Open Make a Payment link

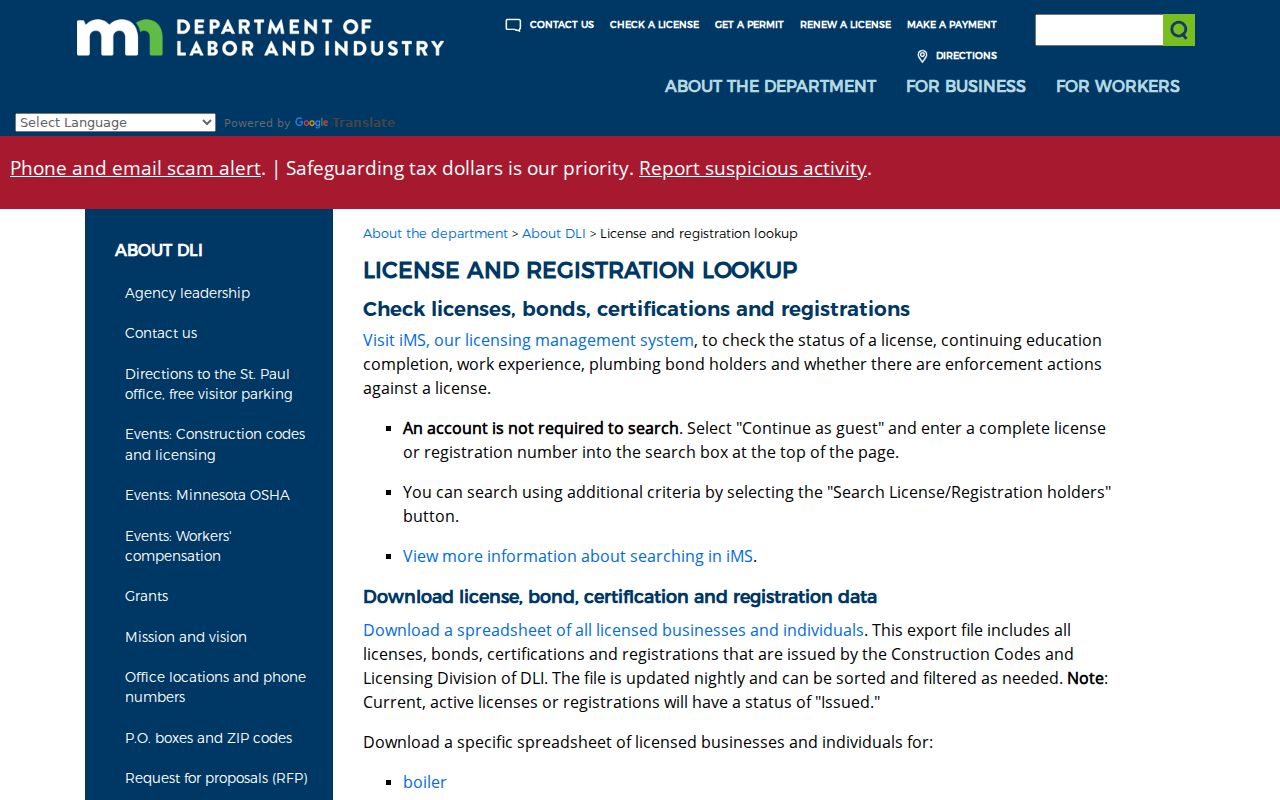coord(952,25)
